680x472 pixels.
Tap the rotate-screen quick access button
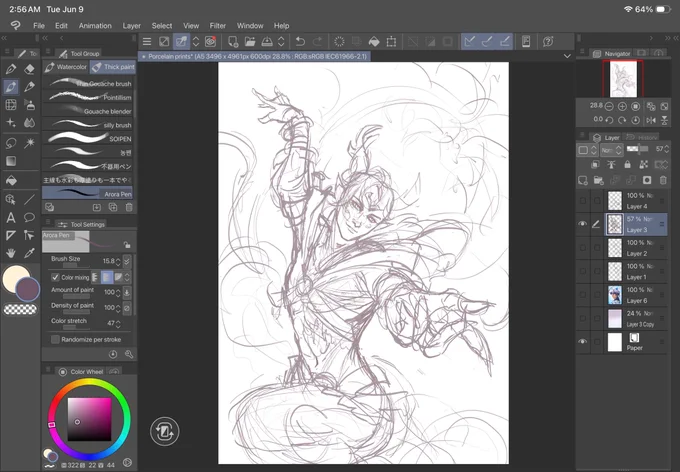click(165, 431)
